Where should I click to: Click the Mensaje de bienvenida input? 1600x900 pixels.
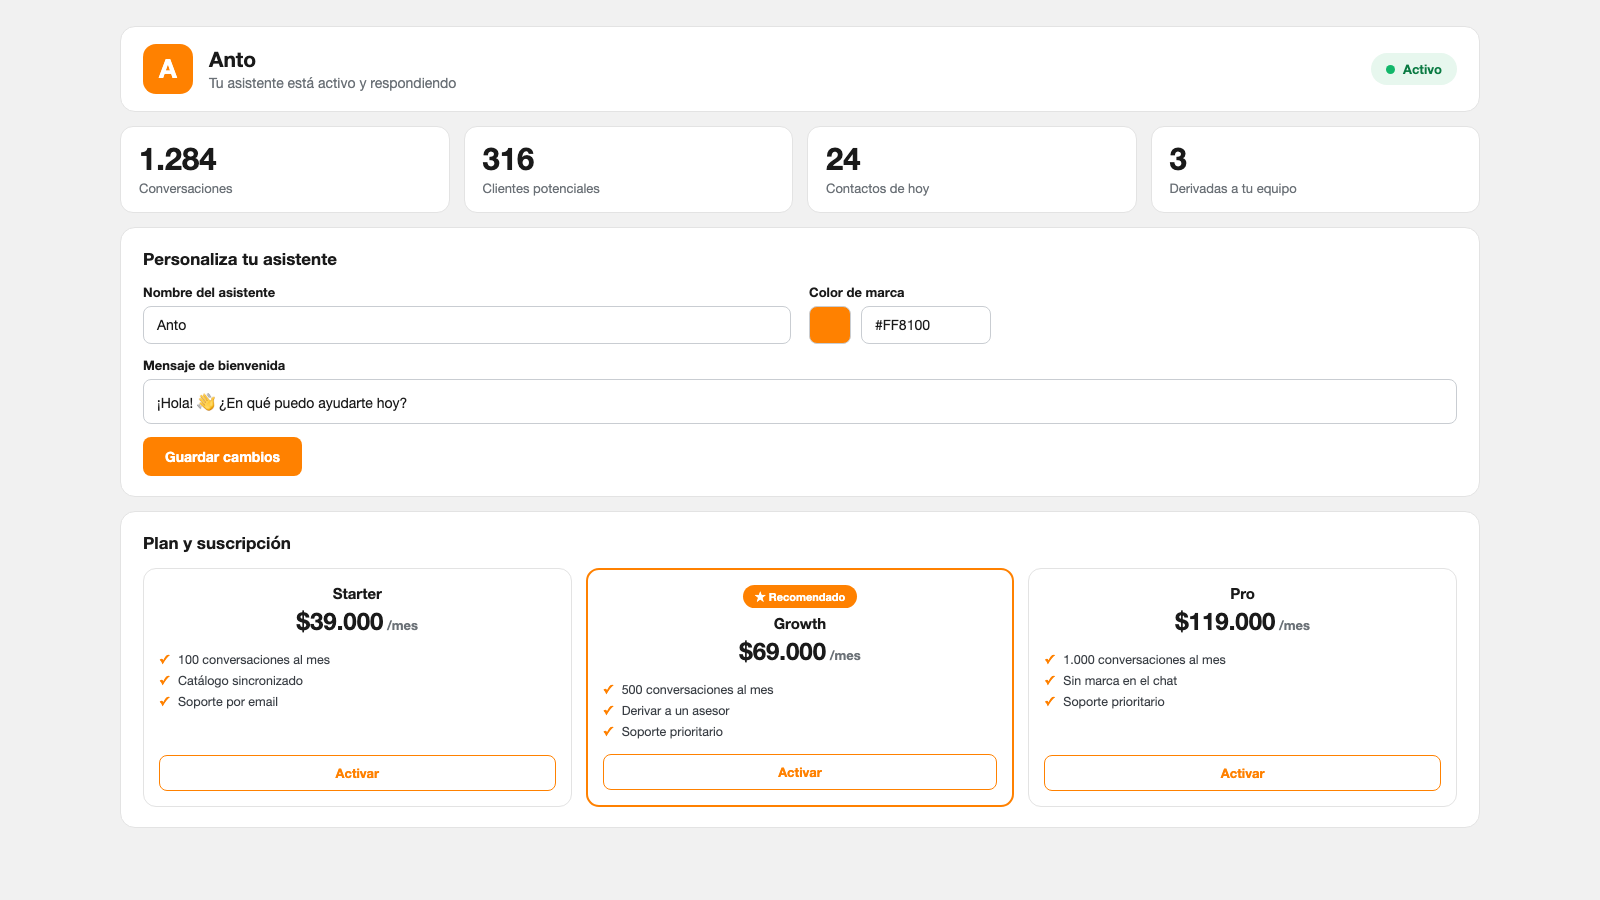[800, 402]
